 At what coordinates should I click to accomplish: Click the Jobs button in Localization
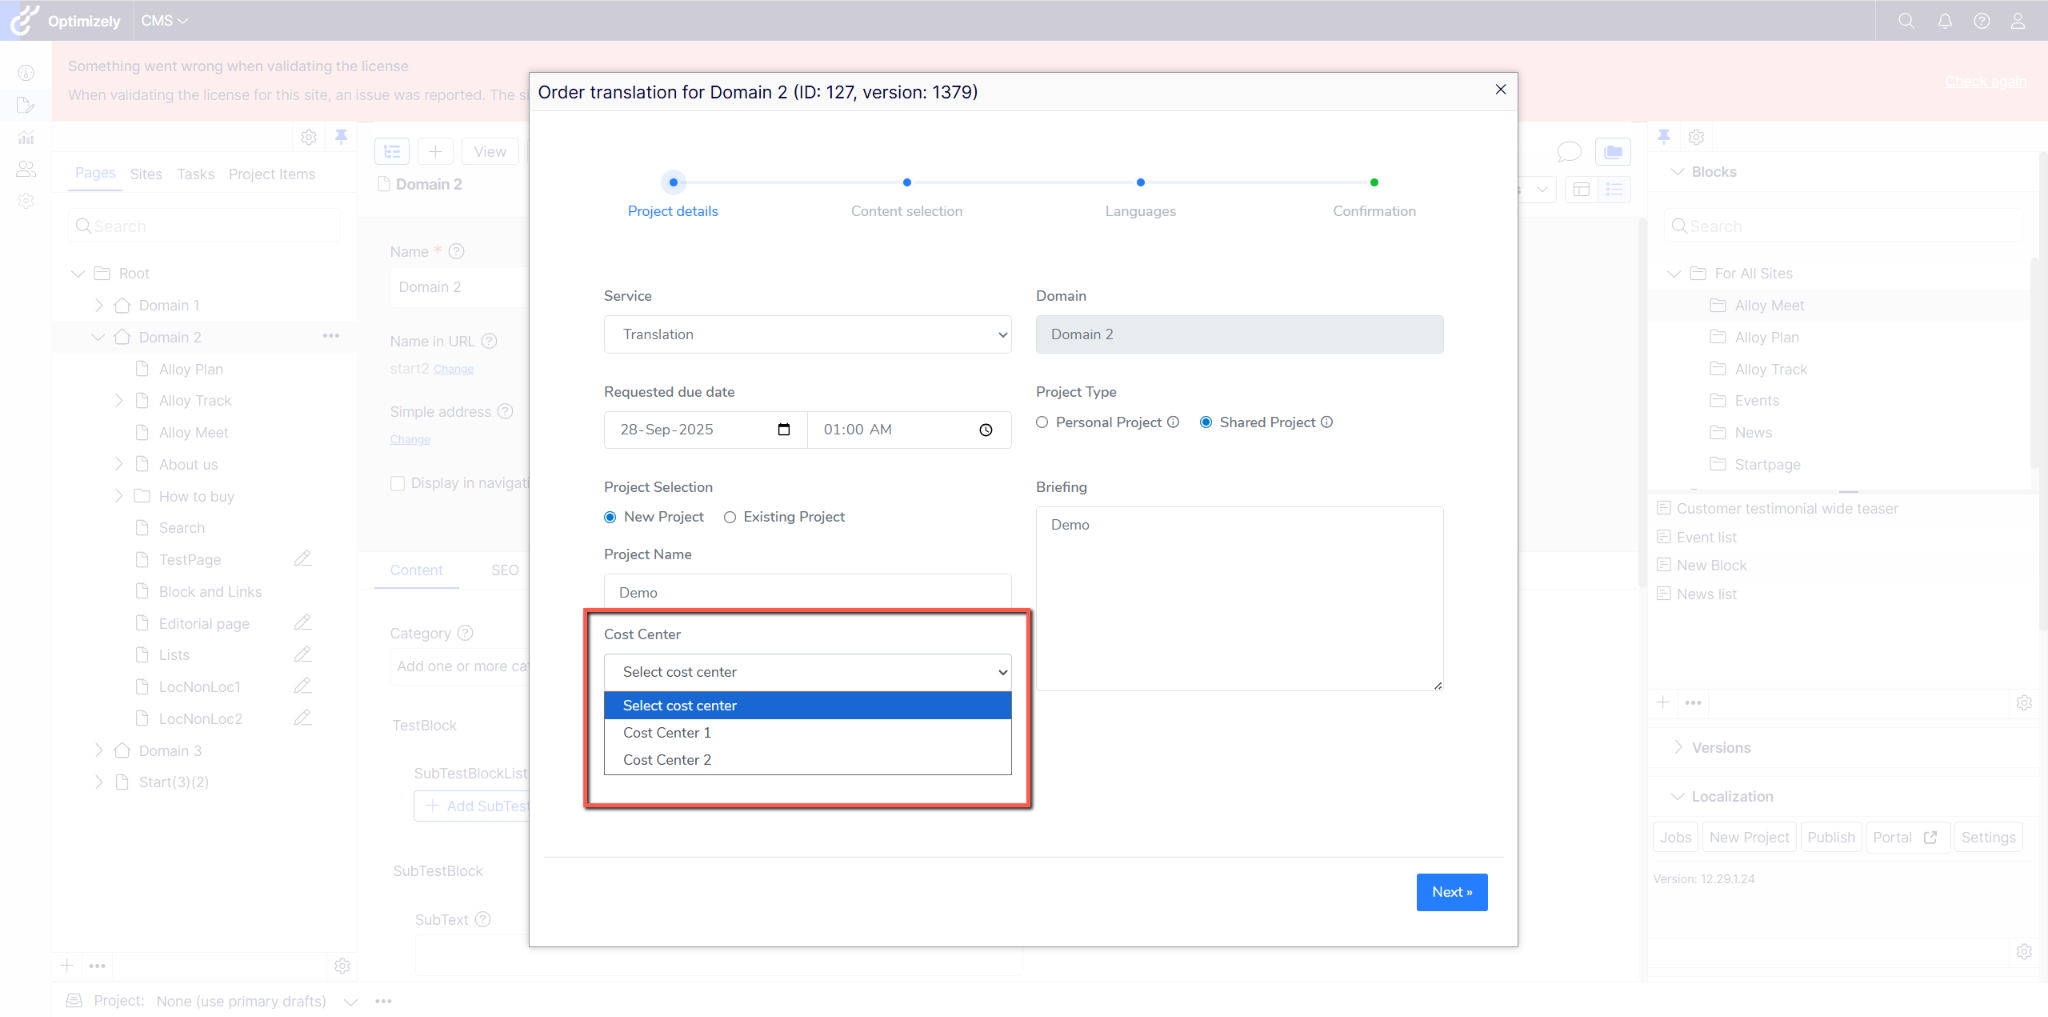(1676, 837)
